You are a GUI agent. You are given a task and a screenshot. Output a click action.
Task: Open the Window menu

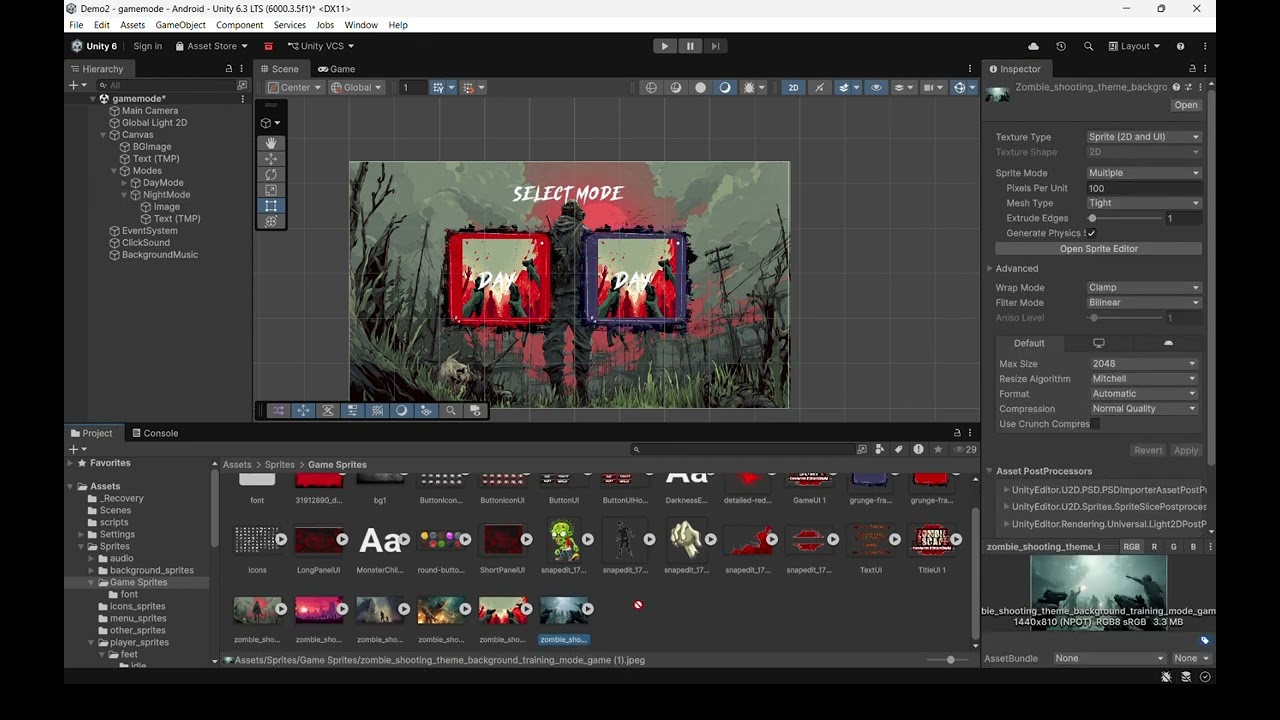[361, 25]
